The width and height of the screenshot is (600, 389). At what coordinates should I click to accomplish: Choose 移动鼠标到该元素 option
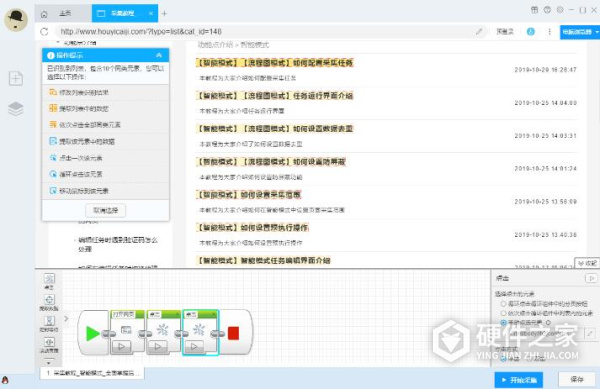105,190
